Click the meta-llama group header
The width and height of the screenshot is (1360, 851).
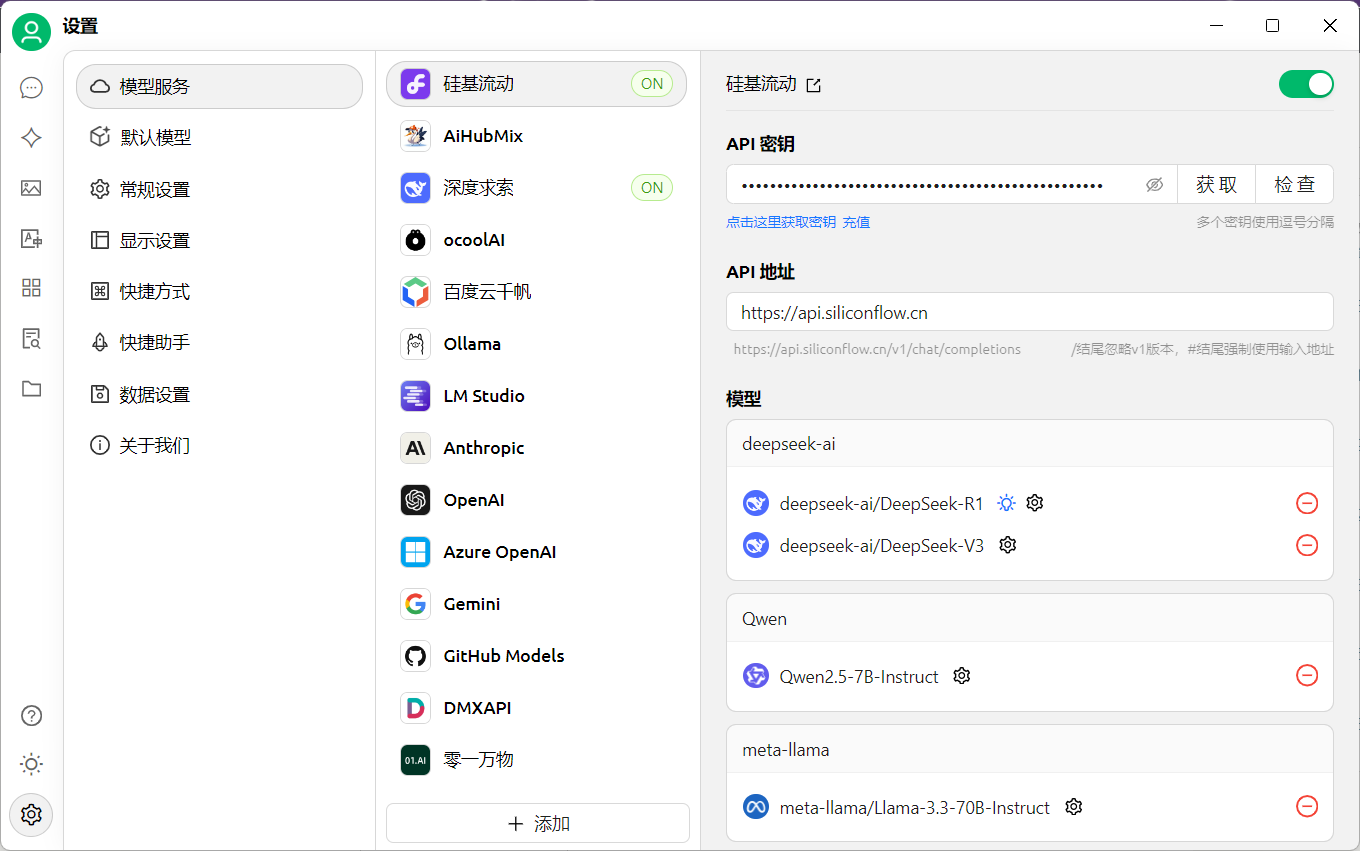(x=1030, y=749)
